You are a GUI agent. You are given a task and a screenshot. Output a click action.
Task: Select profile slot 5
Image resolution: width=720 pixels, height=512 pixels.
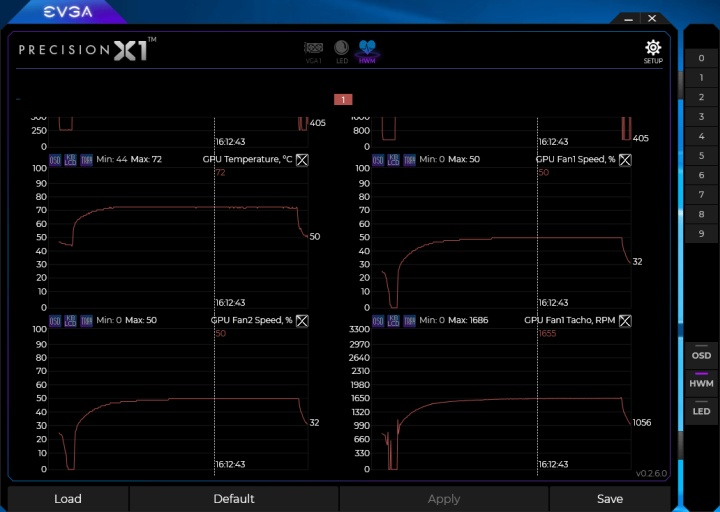(701, 156)
